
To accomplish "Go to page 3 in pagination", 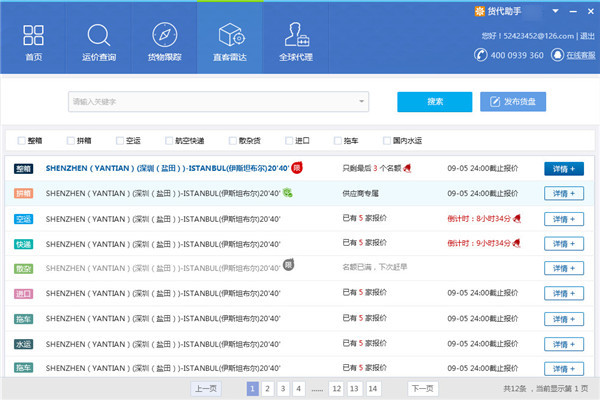I will [284, 388].
